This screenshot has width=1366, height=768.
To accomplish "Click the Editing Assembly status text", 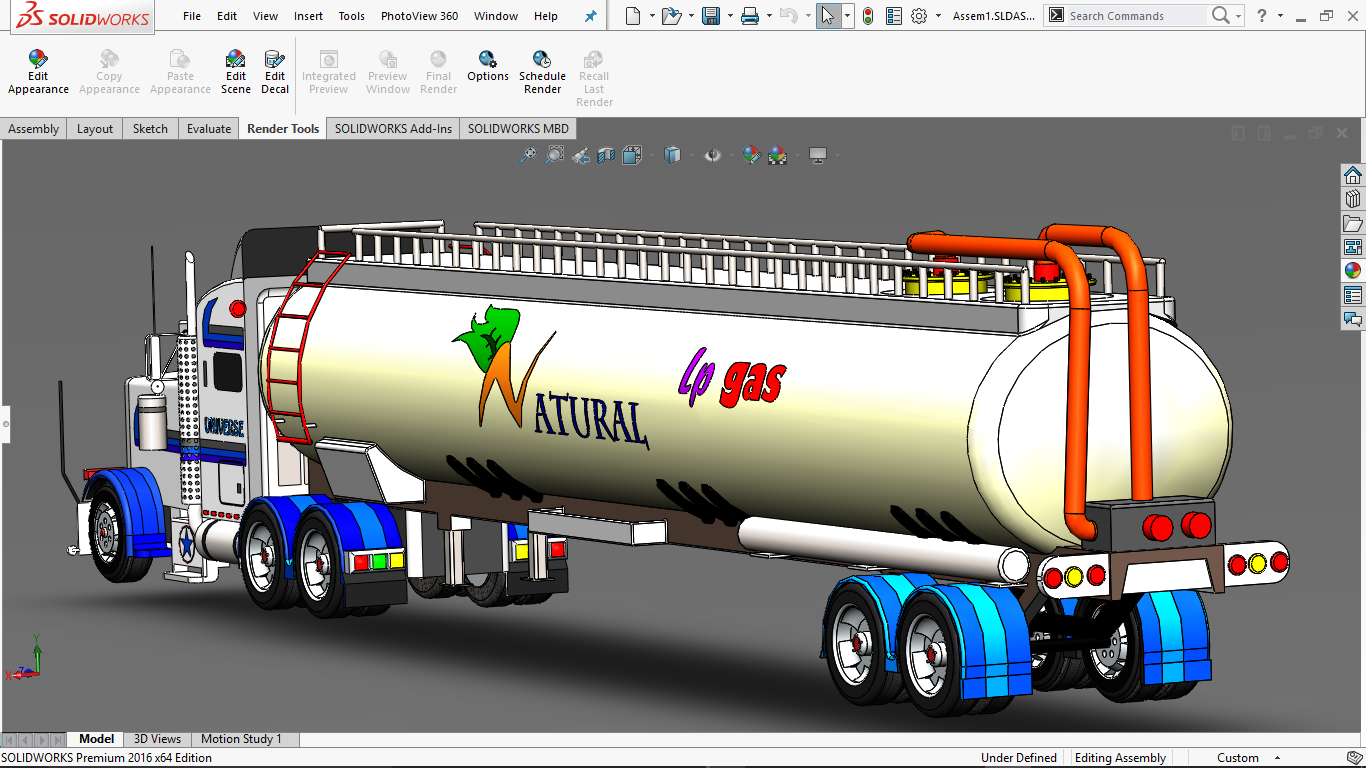I will coord(1120,758).
